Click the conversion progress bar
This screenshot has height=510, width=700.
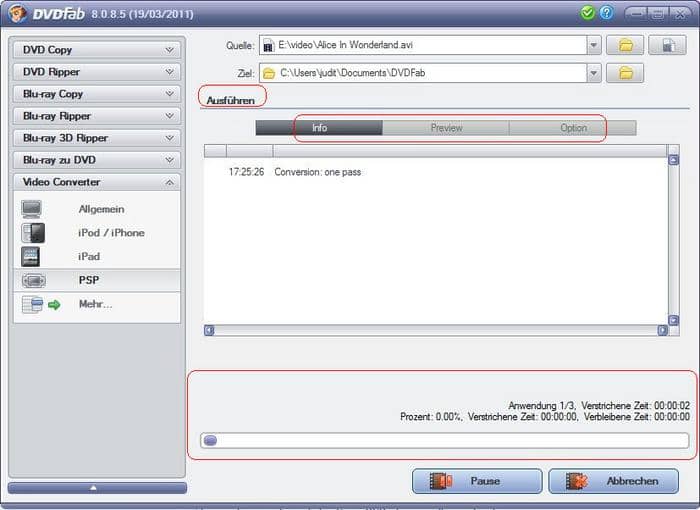click(444, 440)
